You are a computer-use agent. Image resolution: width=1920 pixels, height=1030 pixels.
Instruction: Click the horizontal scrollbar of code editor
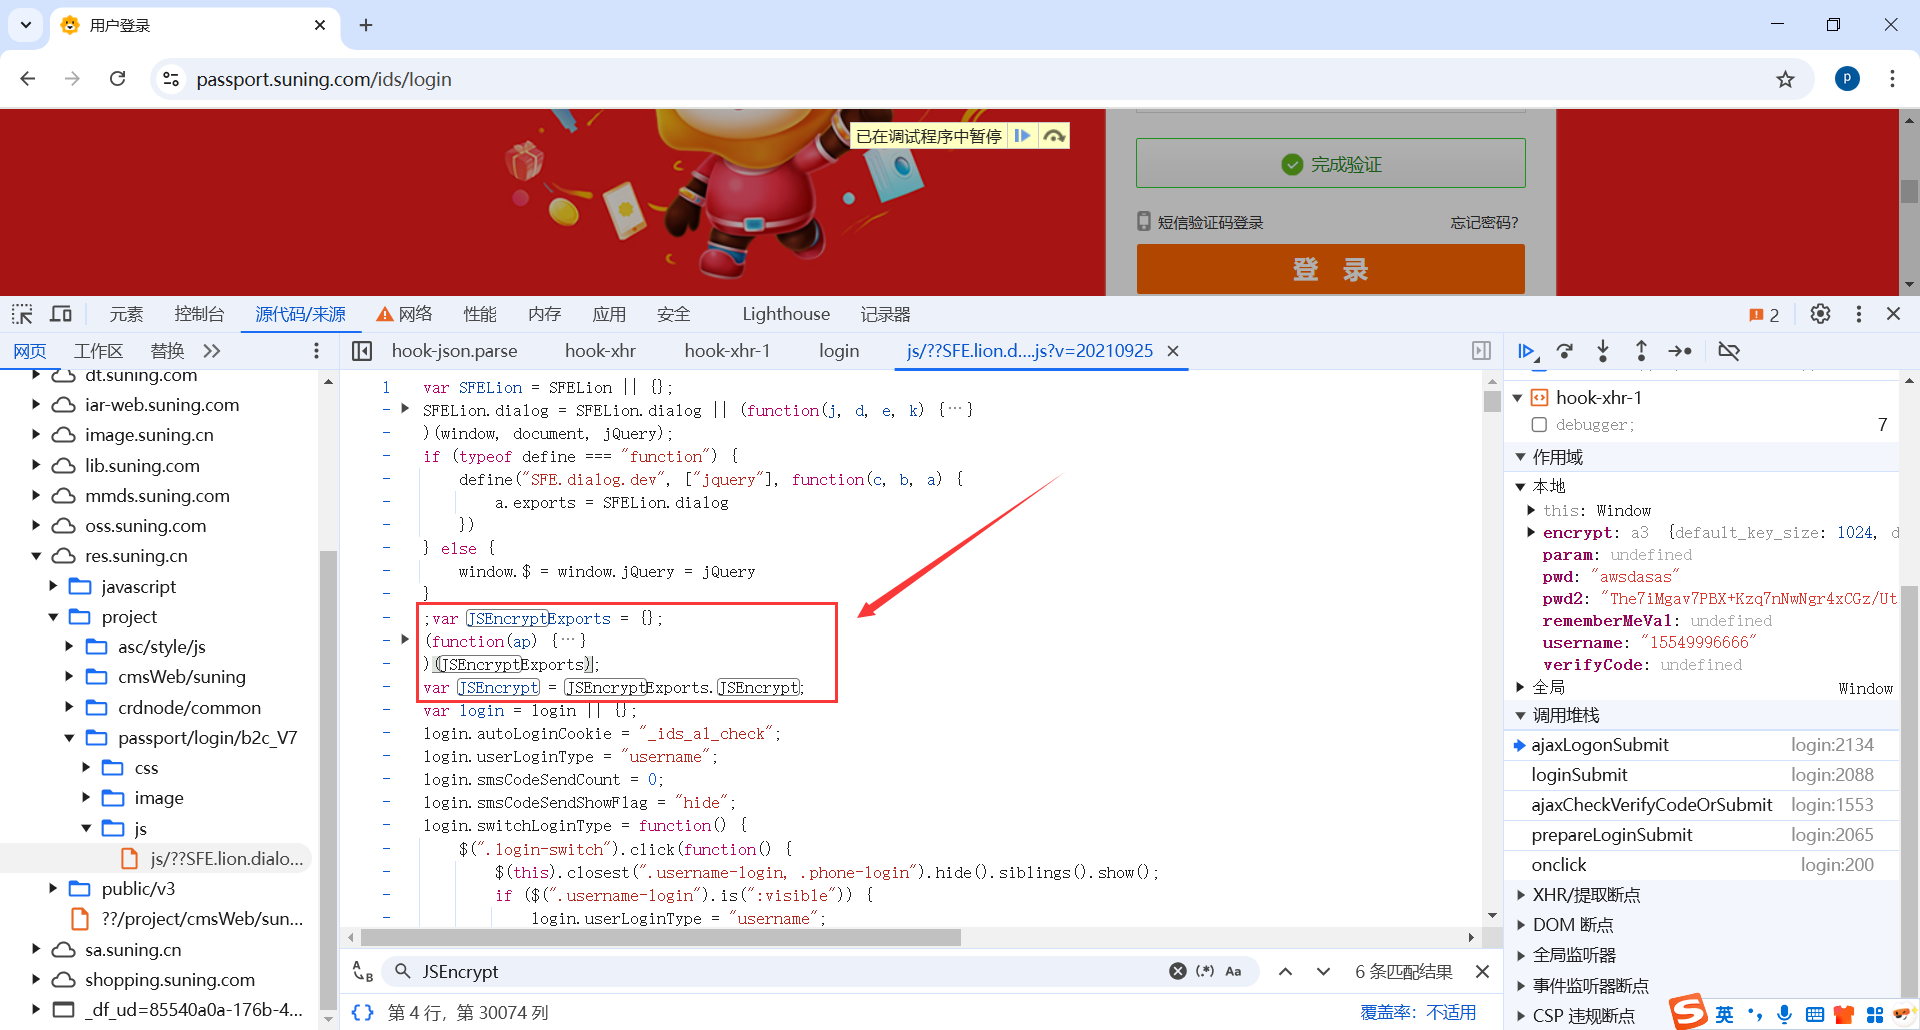pos(660,938)
